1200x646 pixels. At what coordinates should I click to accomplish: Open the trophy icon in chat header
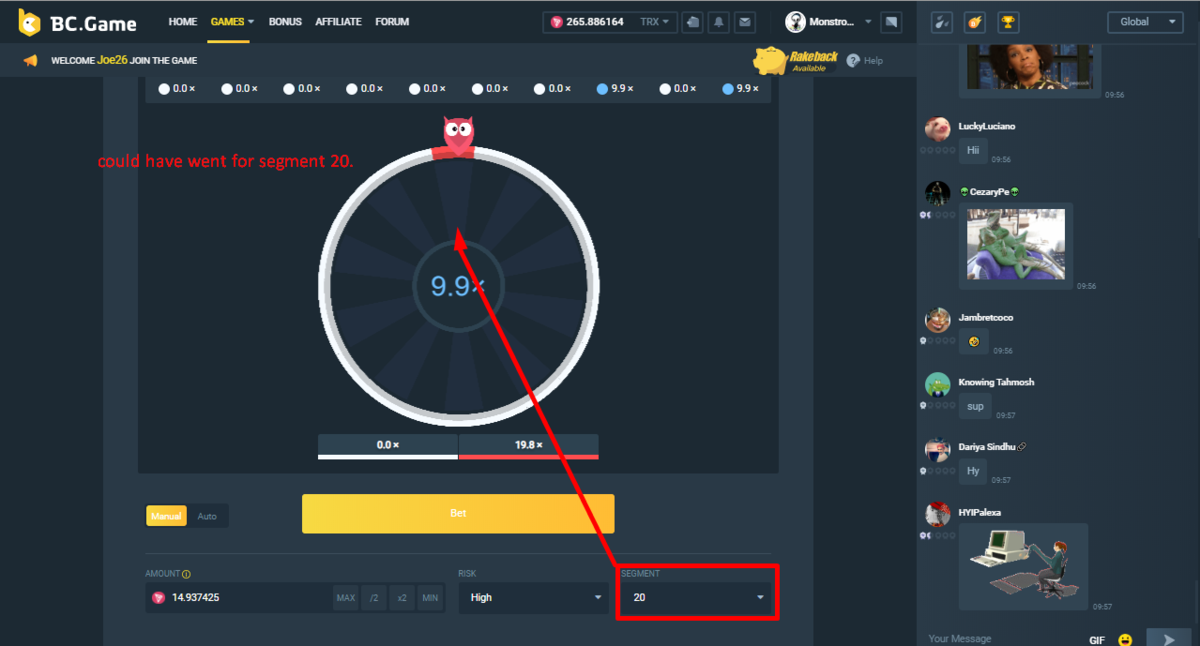tap(1008, 22)
